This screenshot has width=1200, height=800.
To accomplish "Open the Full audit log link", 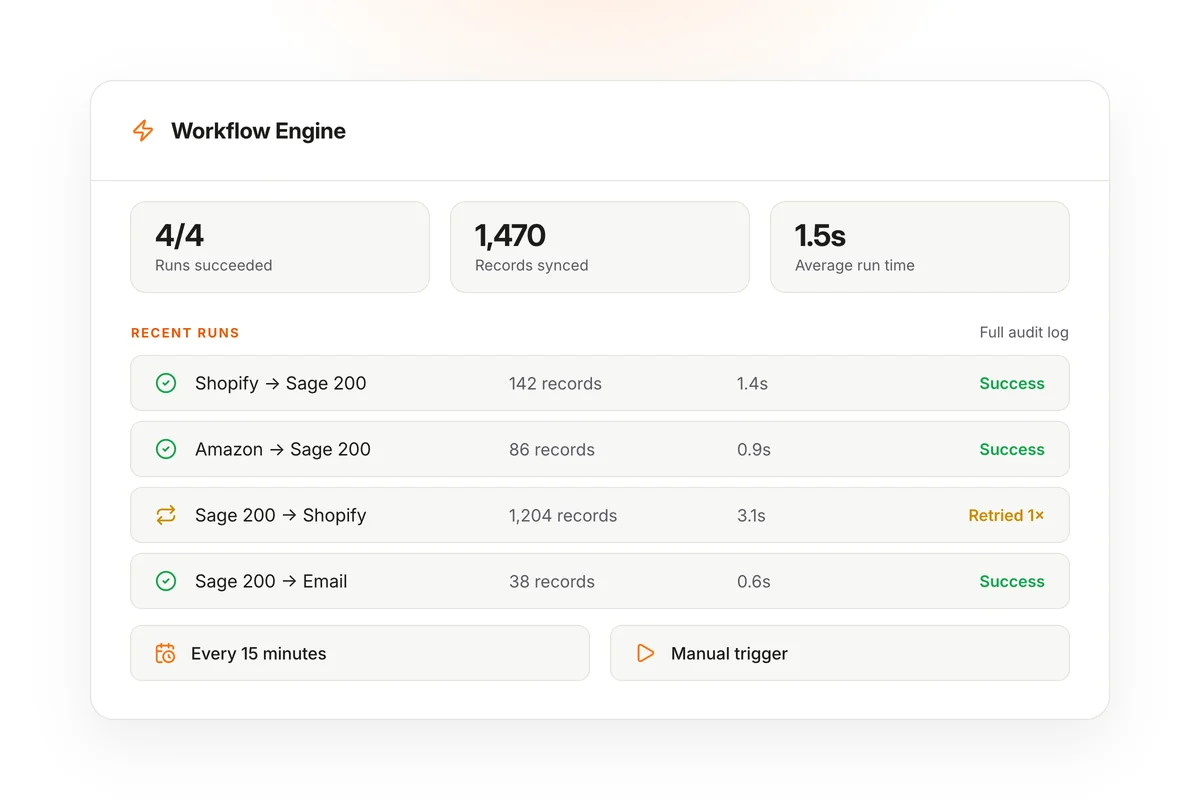I will coord(1024,332).
